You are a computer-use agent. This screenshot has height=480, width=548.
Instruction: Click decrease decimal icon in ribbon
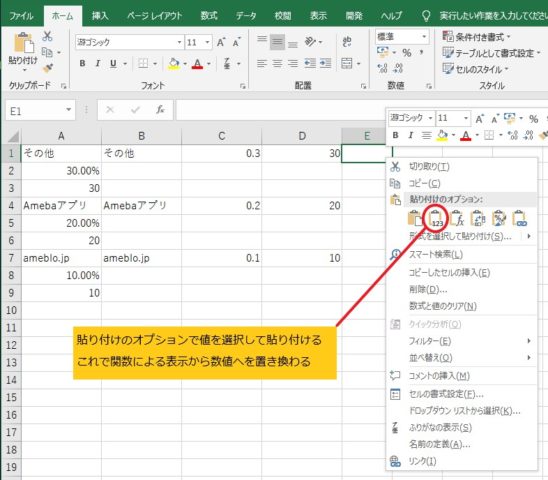click(398, 68)
